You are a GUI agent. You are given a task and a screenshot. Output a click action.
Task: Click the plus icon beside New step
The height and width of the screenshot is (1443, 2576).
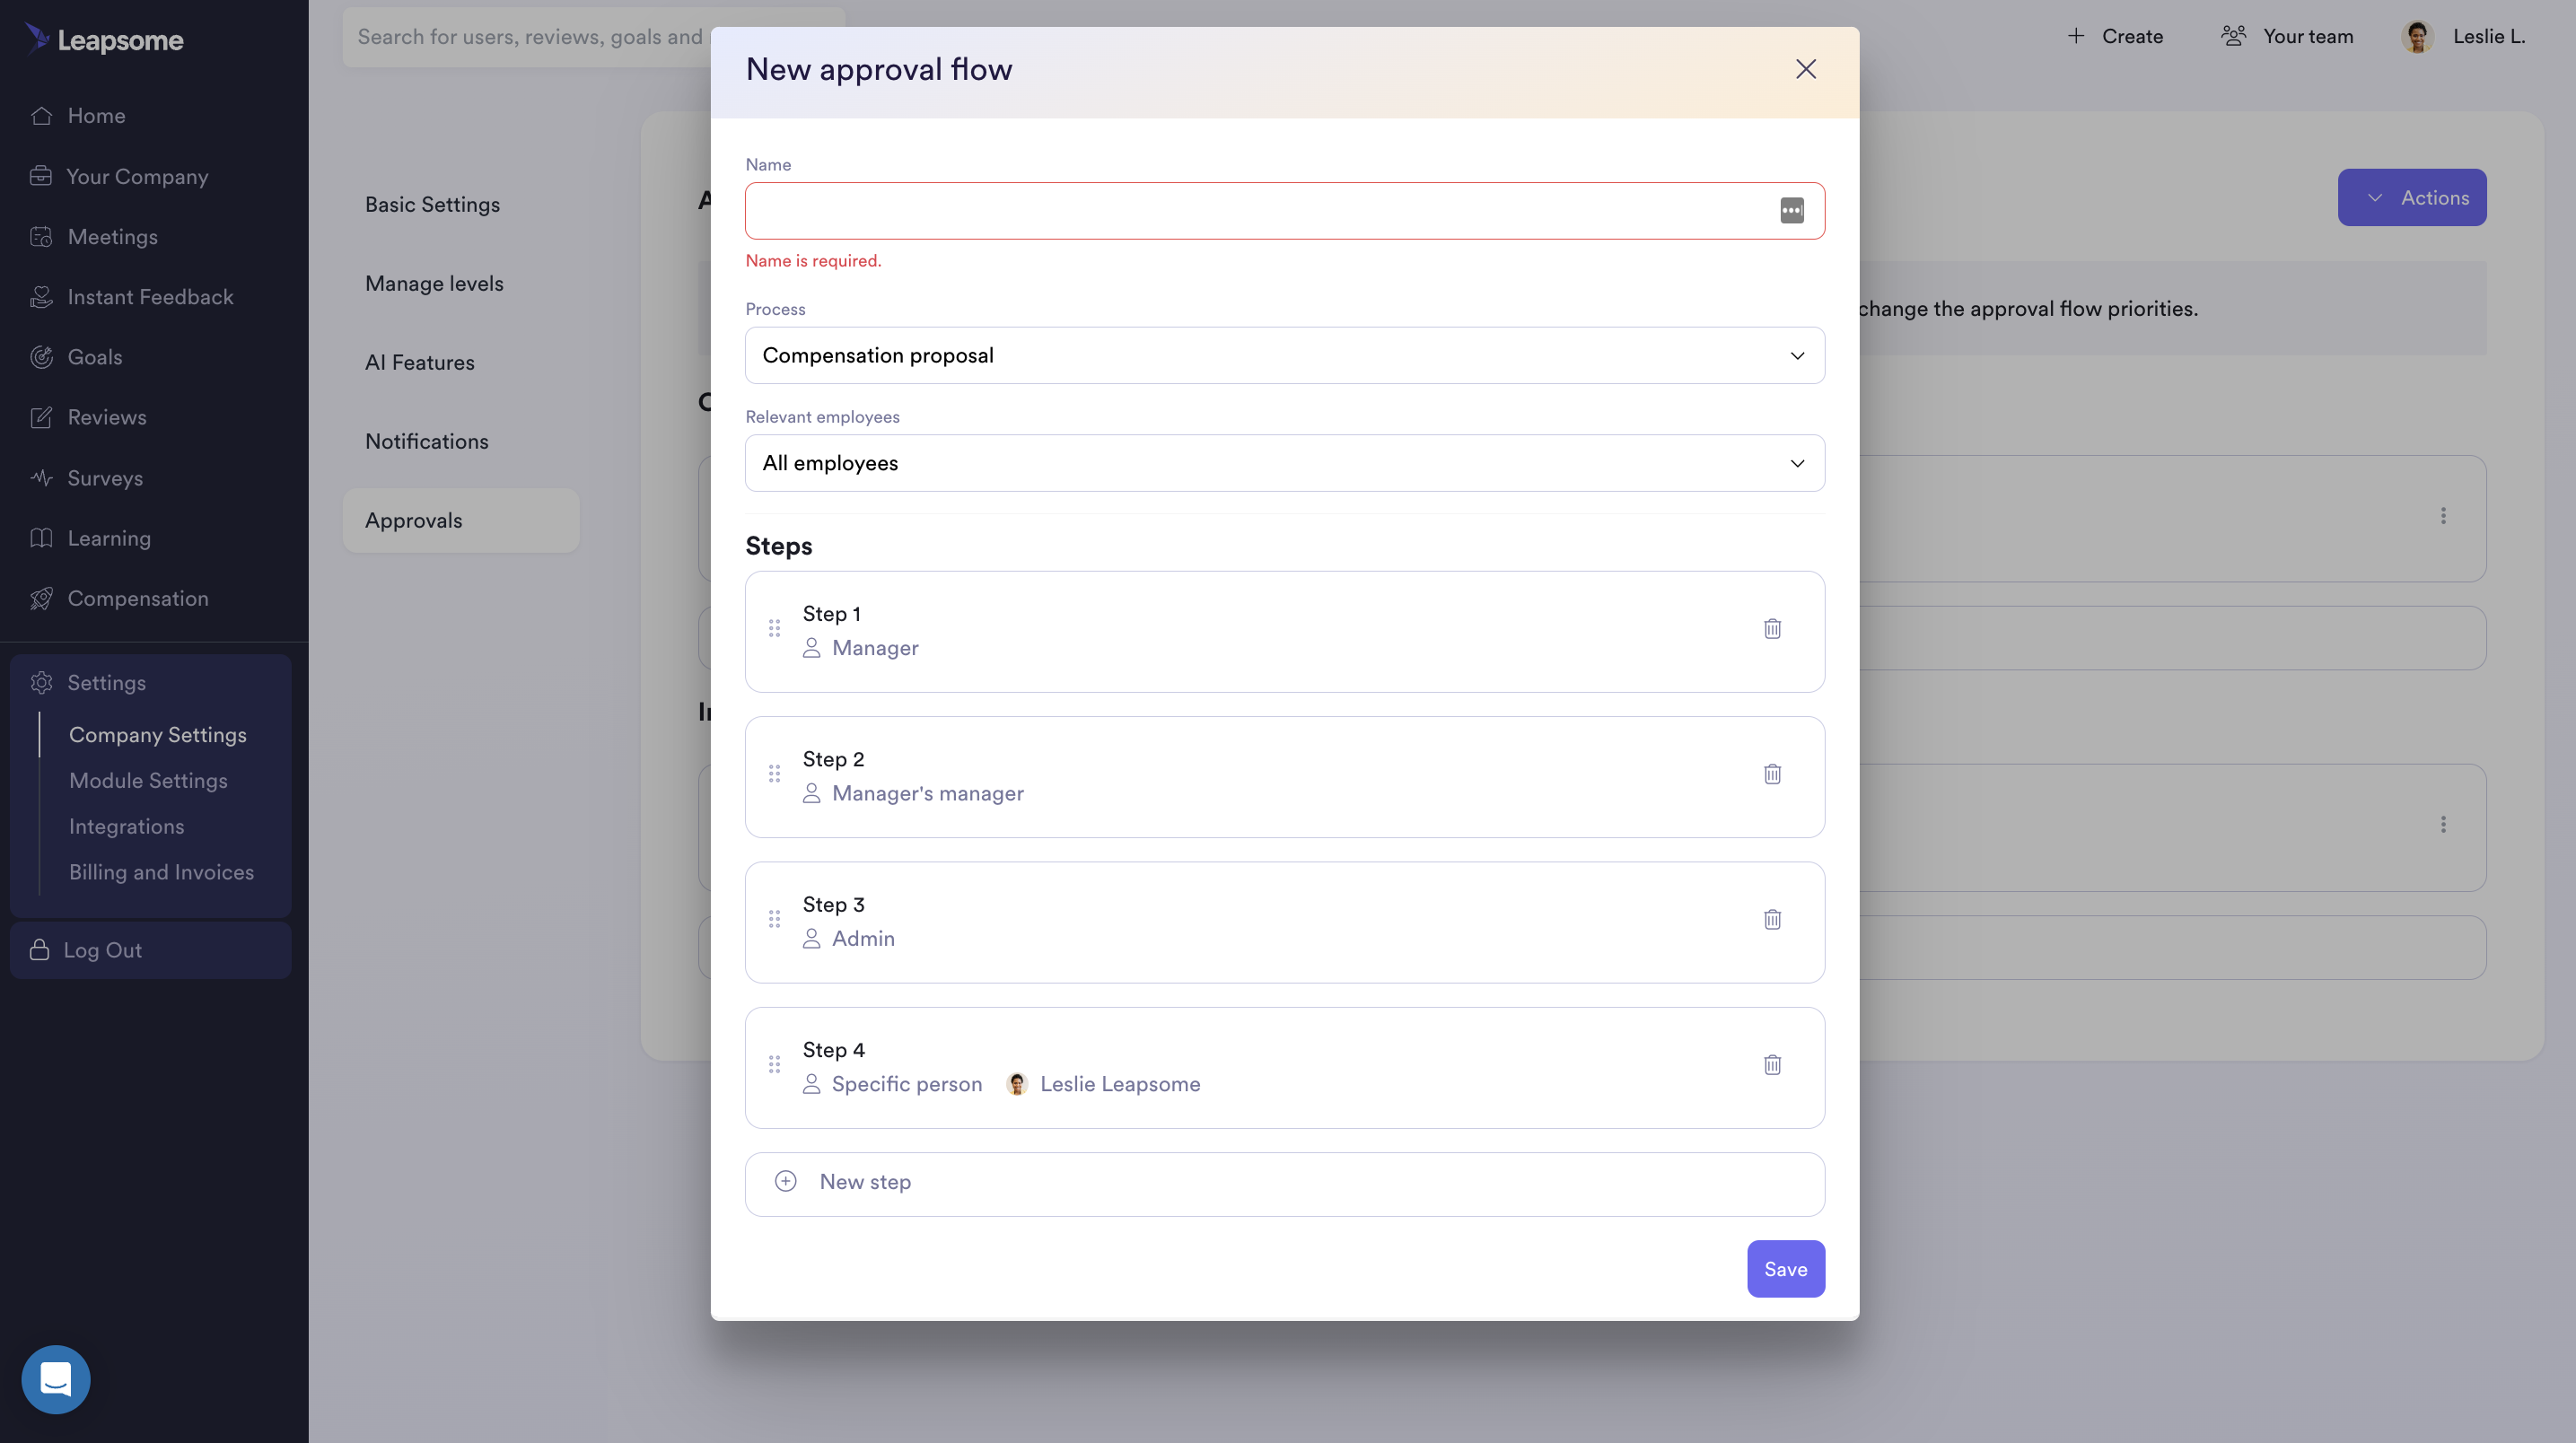click(x=786, y=1182)
